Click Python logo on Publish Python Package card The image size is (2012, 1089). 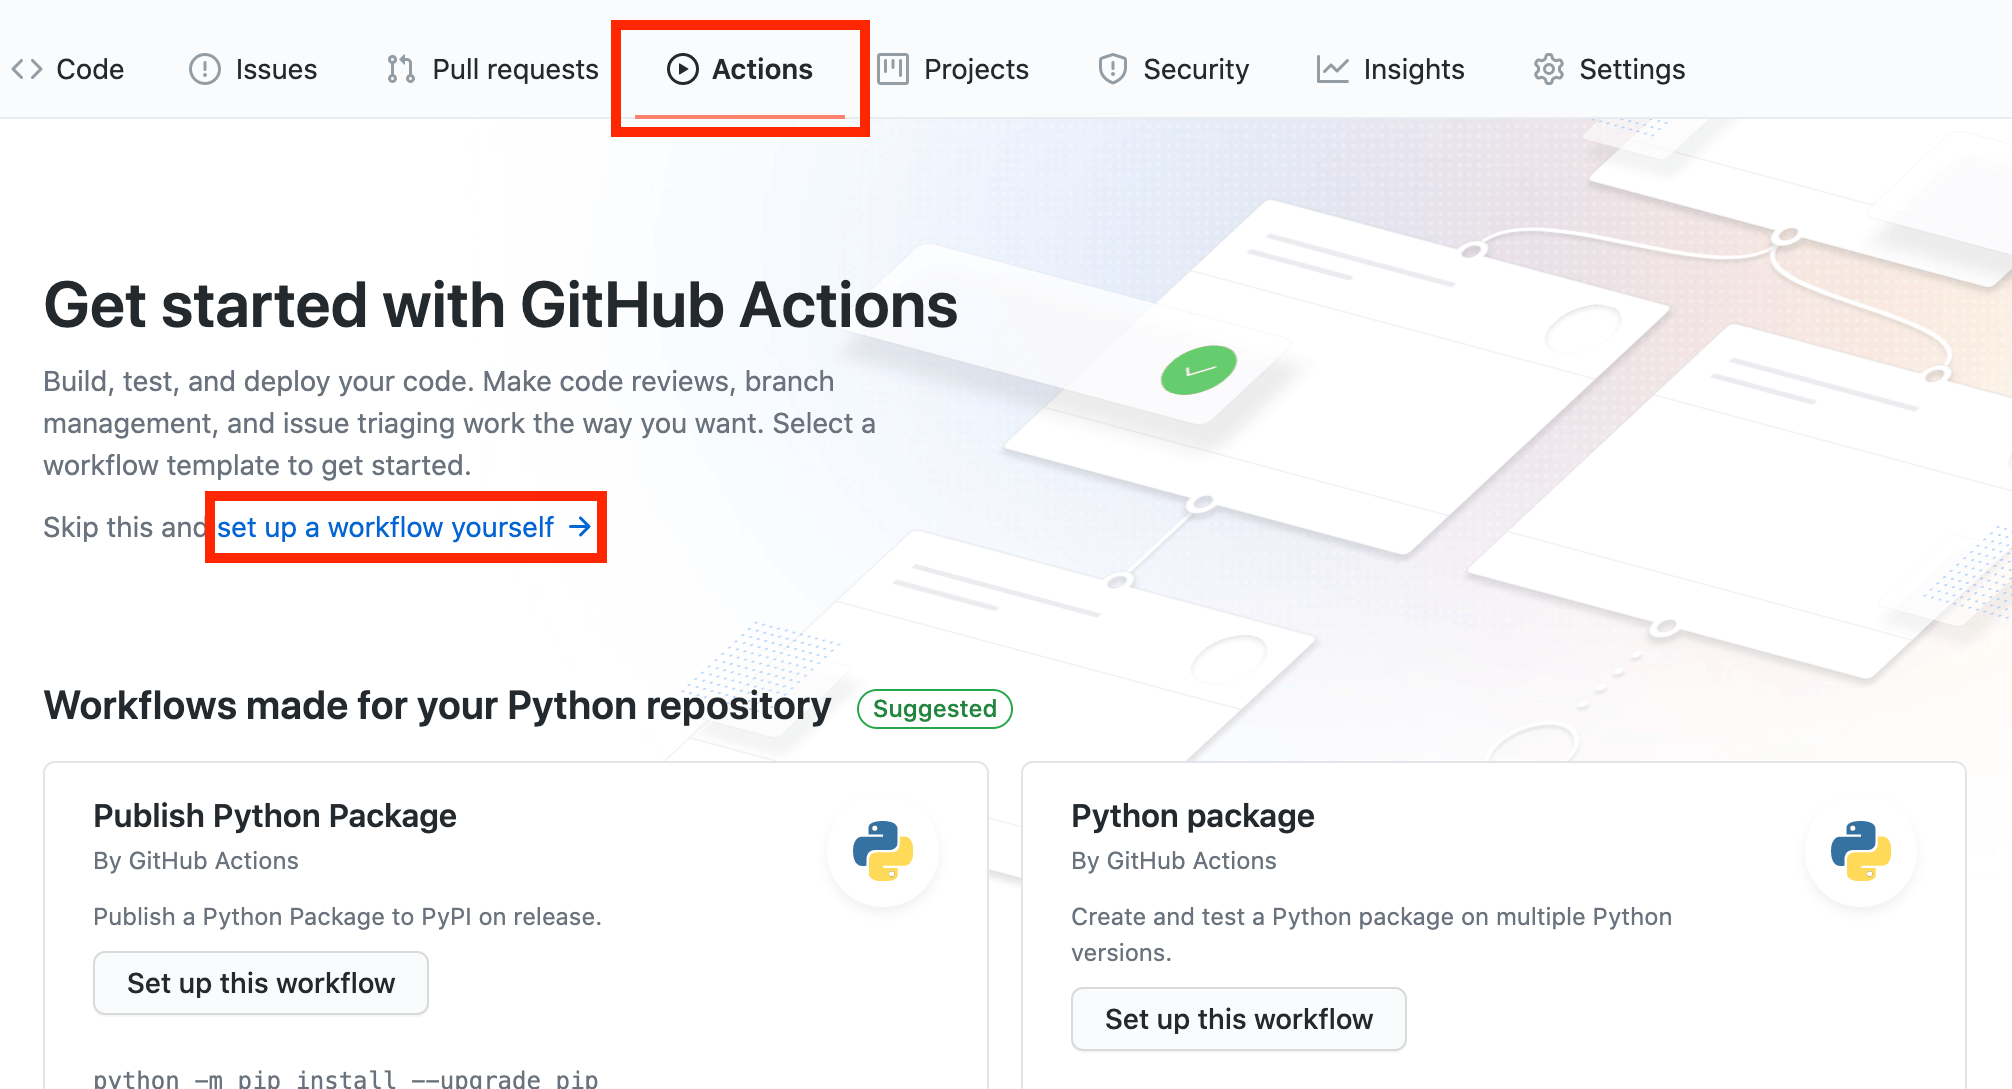click(x=882, y=851)
